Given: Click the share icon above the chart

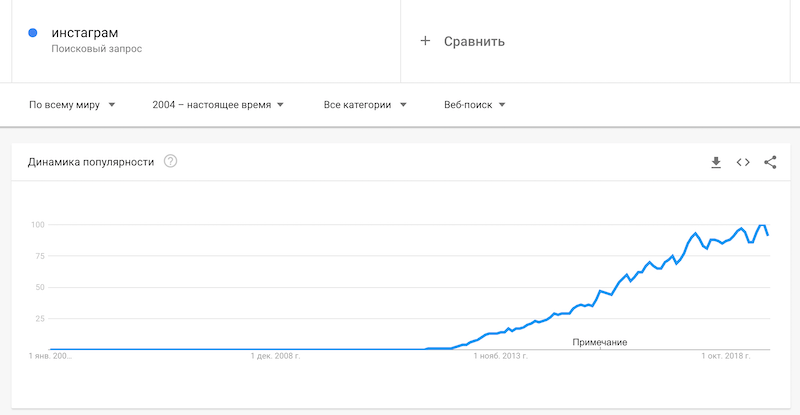Looking at the screenshot, I should 770,162.
